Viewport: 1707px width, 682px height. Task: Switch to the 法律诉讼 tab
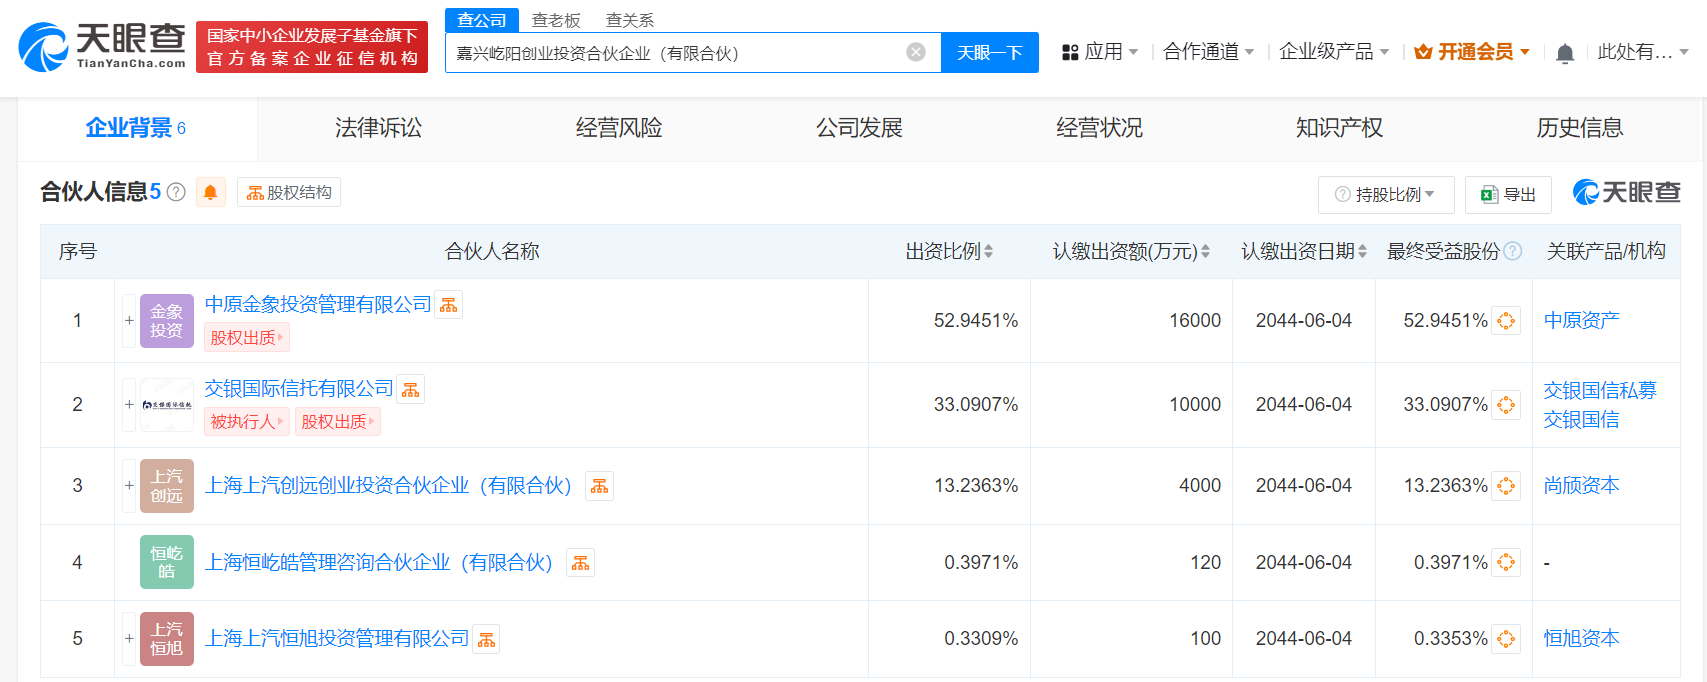pos(378,128)
